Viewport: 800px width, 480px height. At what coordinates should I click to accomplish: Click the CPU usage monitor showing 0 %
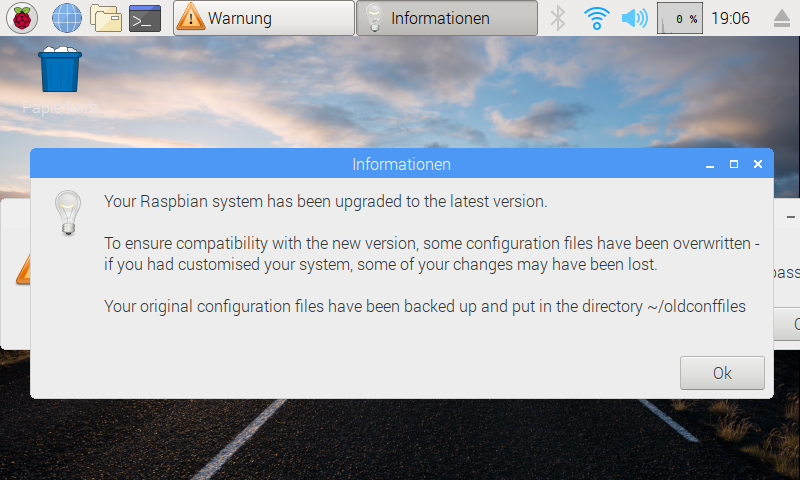point(680,18)
